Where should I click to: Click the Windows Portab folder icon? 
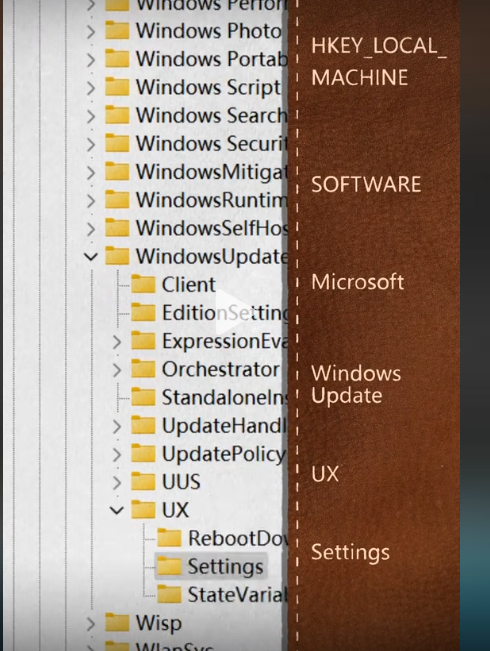(117, 59)
